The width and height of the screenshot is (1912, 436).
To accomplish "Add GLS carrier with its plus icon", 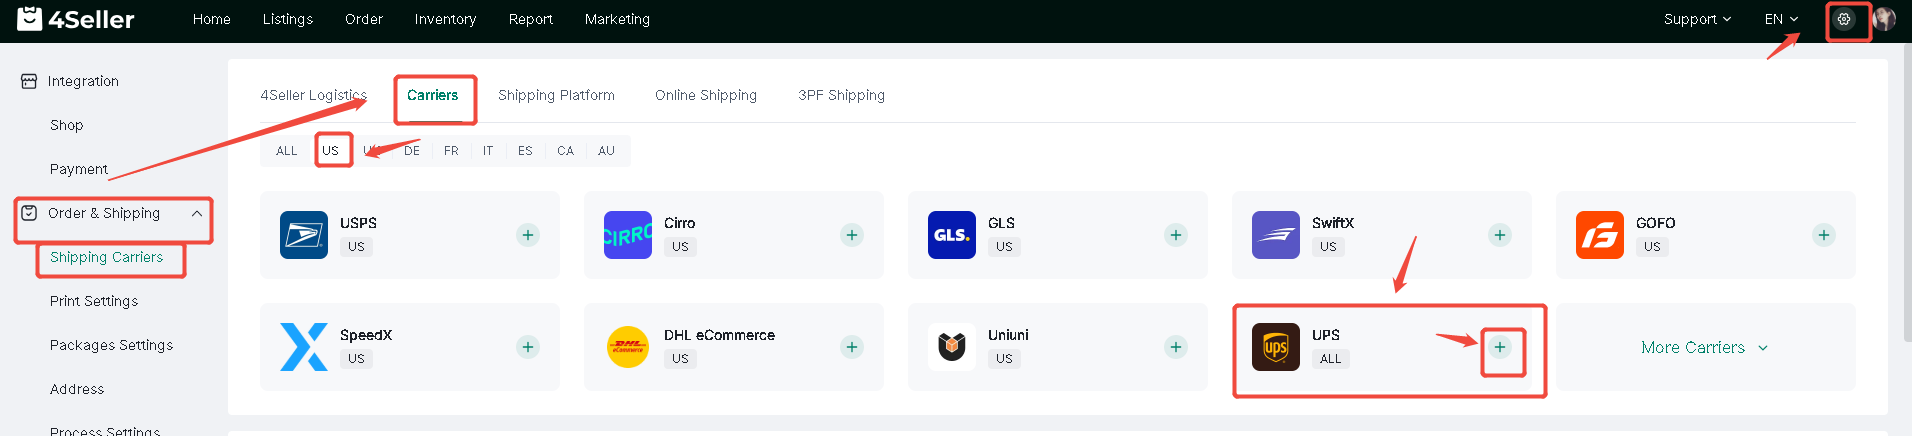I will pyautogui.click(x=1176, y=235).
